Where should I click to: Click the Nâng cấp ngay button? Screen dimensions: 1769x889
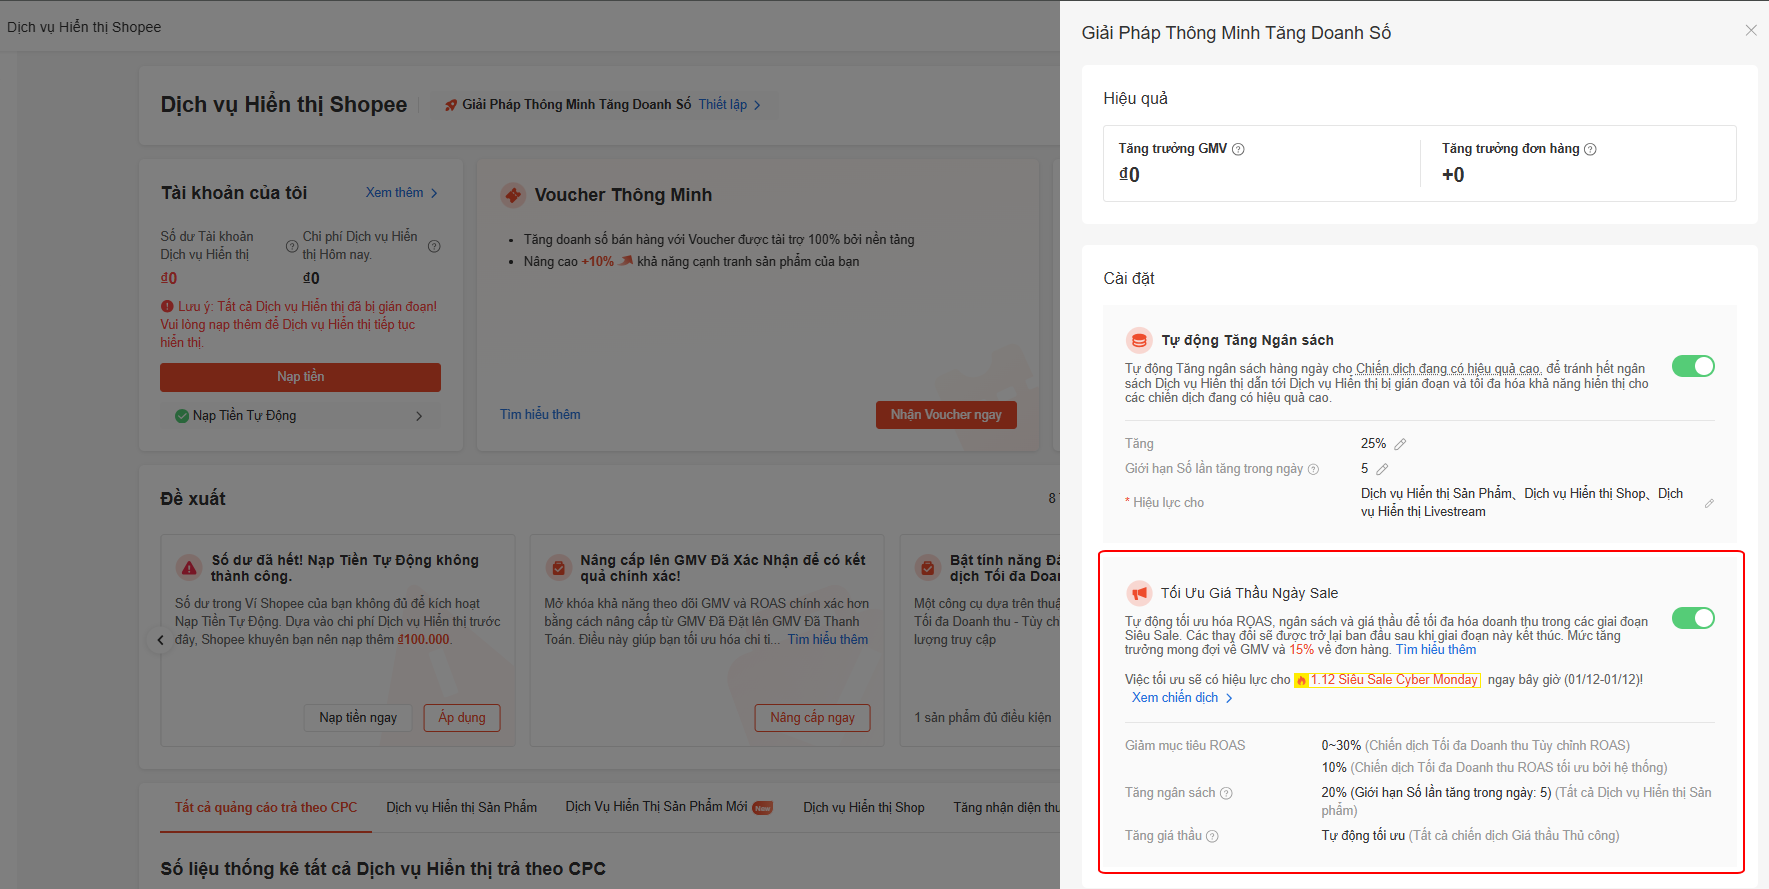tap(812, 718)
